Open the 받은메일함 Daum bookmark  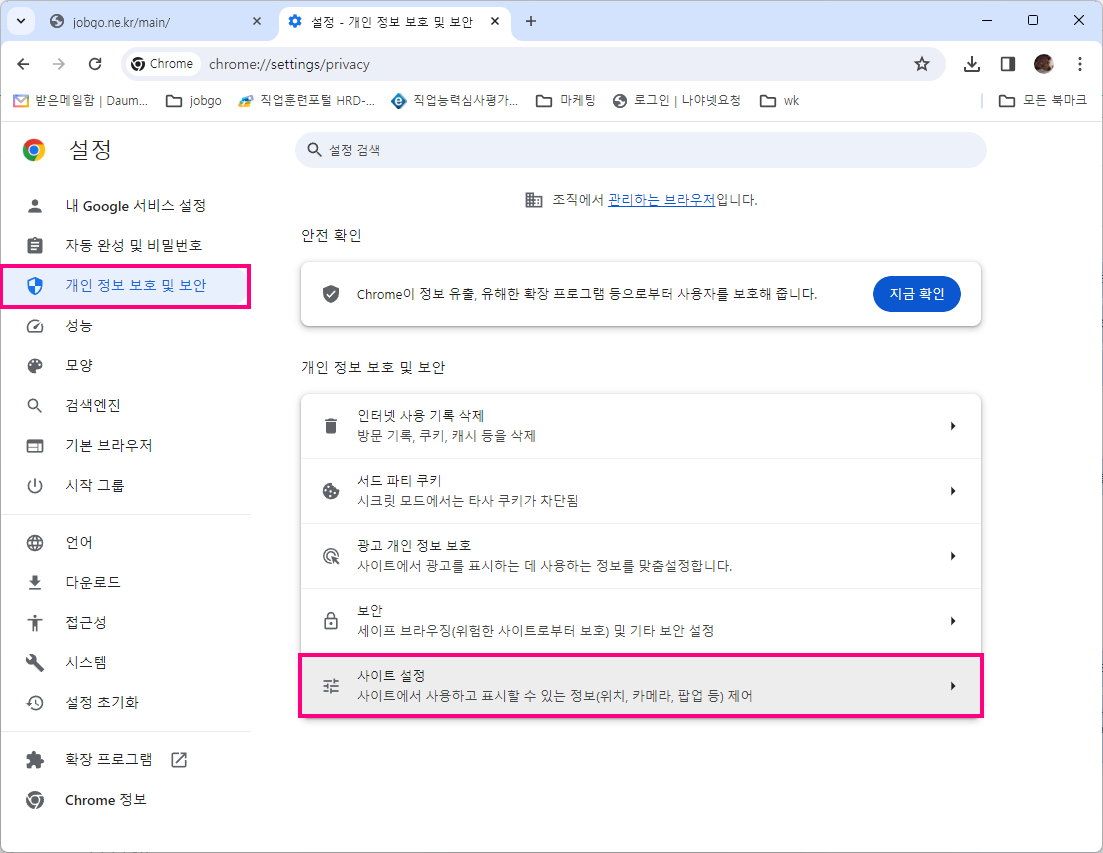[81, 101]
